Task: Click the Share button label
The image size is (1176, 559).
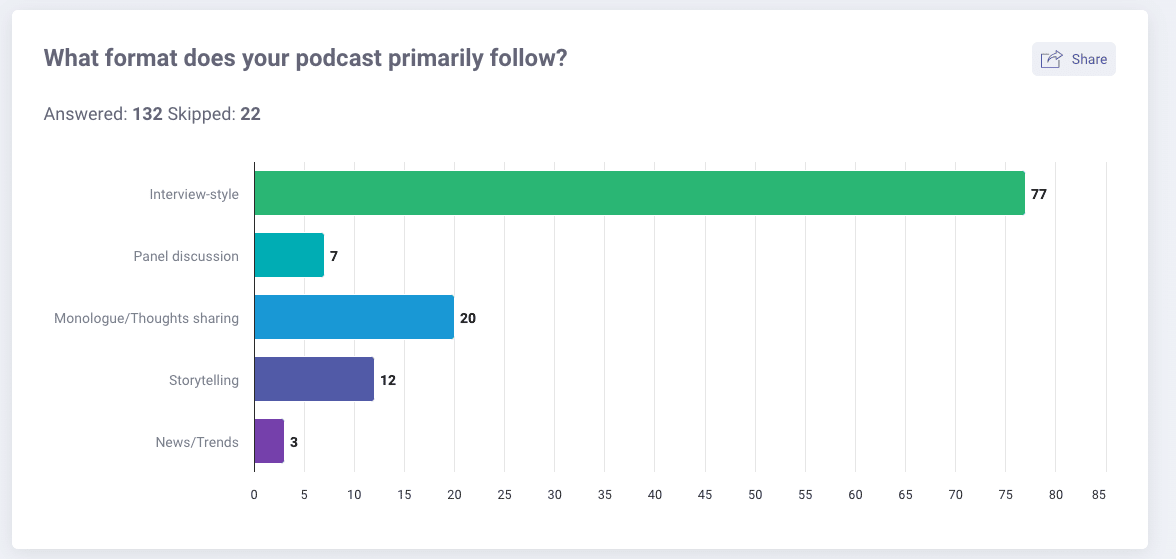Action: click(x=1089, y=59)
